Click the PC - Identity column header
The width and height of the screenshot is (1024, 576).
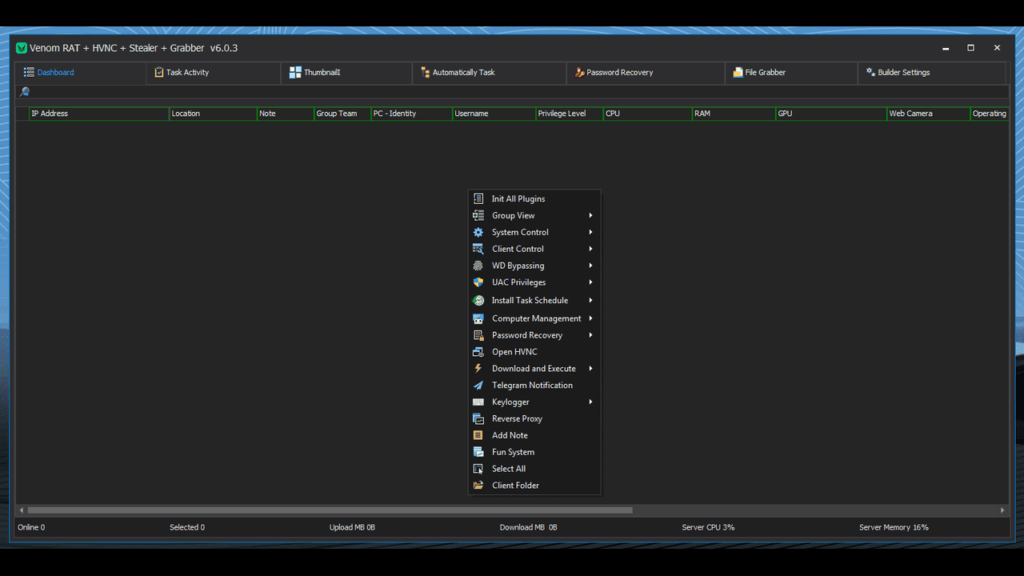coord(411,114)
